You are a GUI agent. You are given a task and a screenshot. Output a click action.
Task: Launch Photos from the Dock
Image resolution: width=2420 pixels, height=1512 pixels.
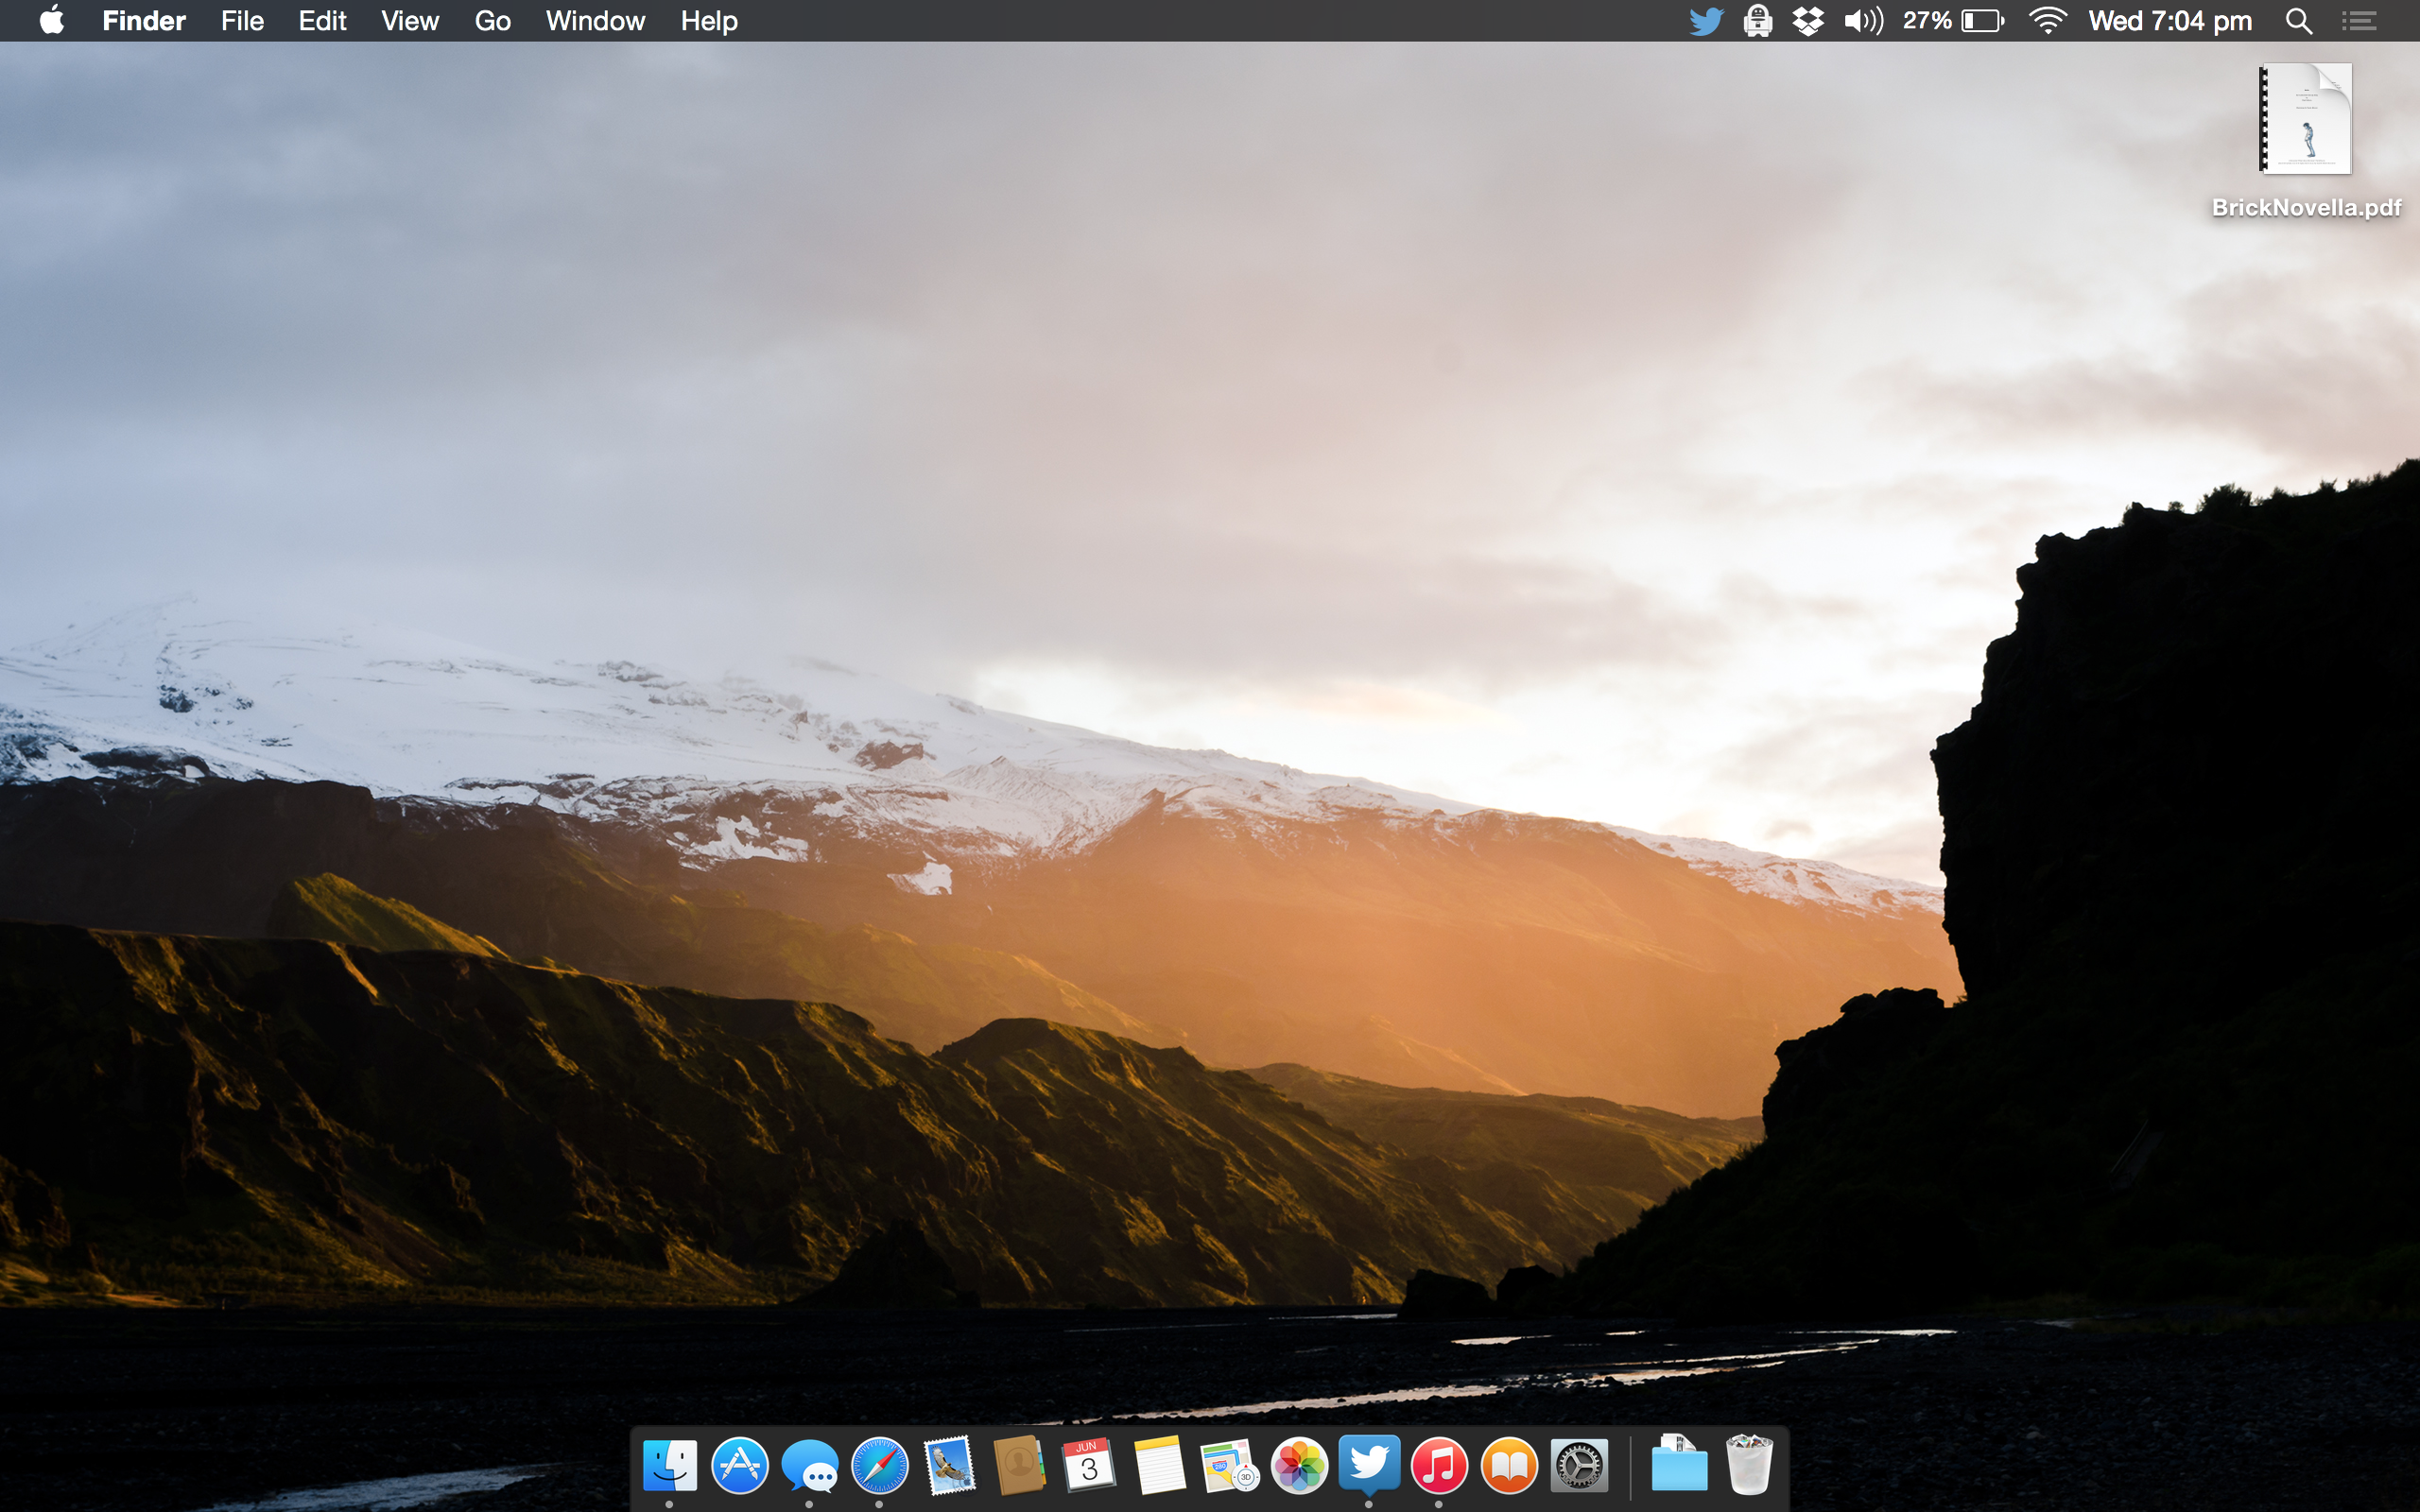pos(1299,1466)
